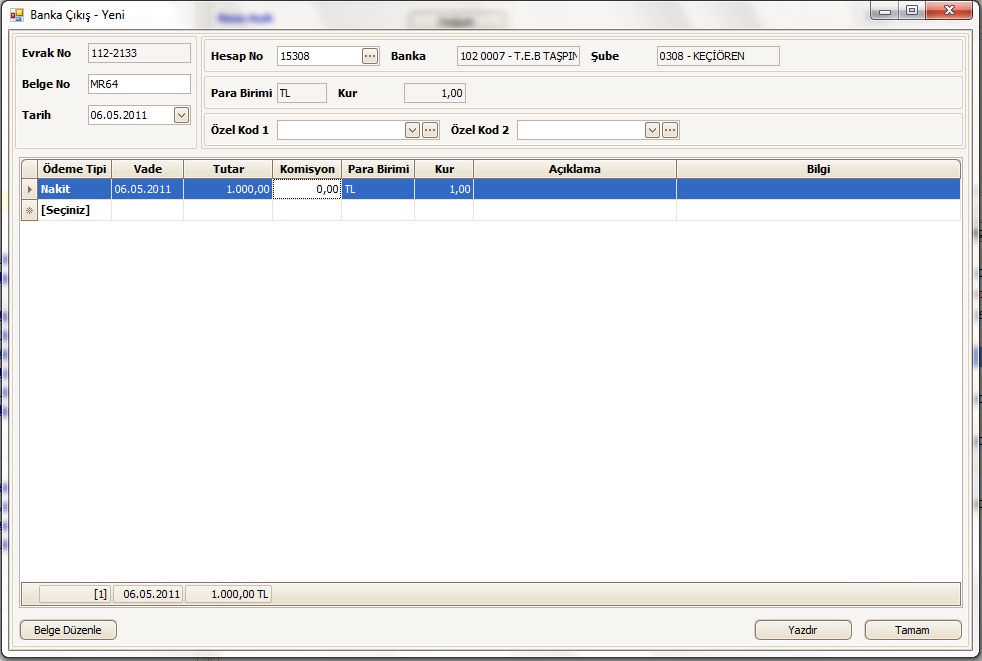Click the Ödeme Tipi column header
The image size is (982, 661).
pos(75,169)
